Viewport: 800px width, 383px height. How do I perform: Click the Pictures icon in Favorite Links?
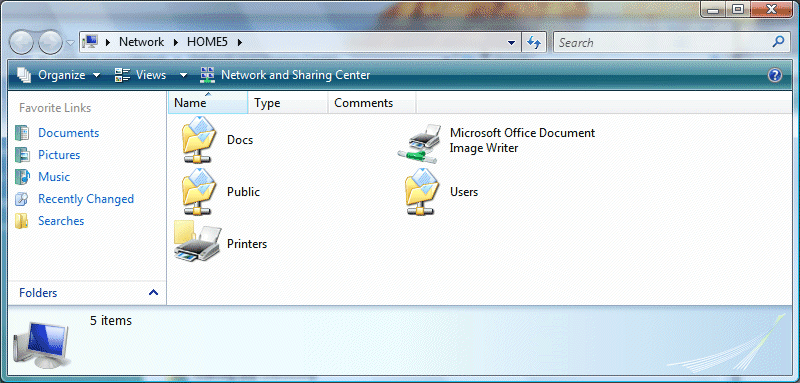point(22,155)
